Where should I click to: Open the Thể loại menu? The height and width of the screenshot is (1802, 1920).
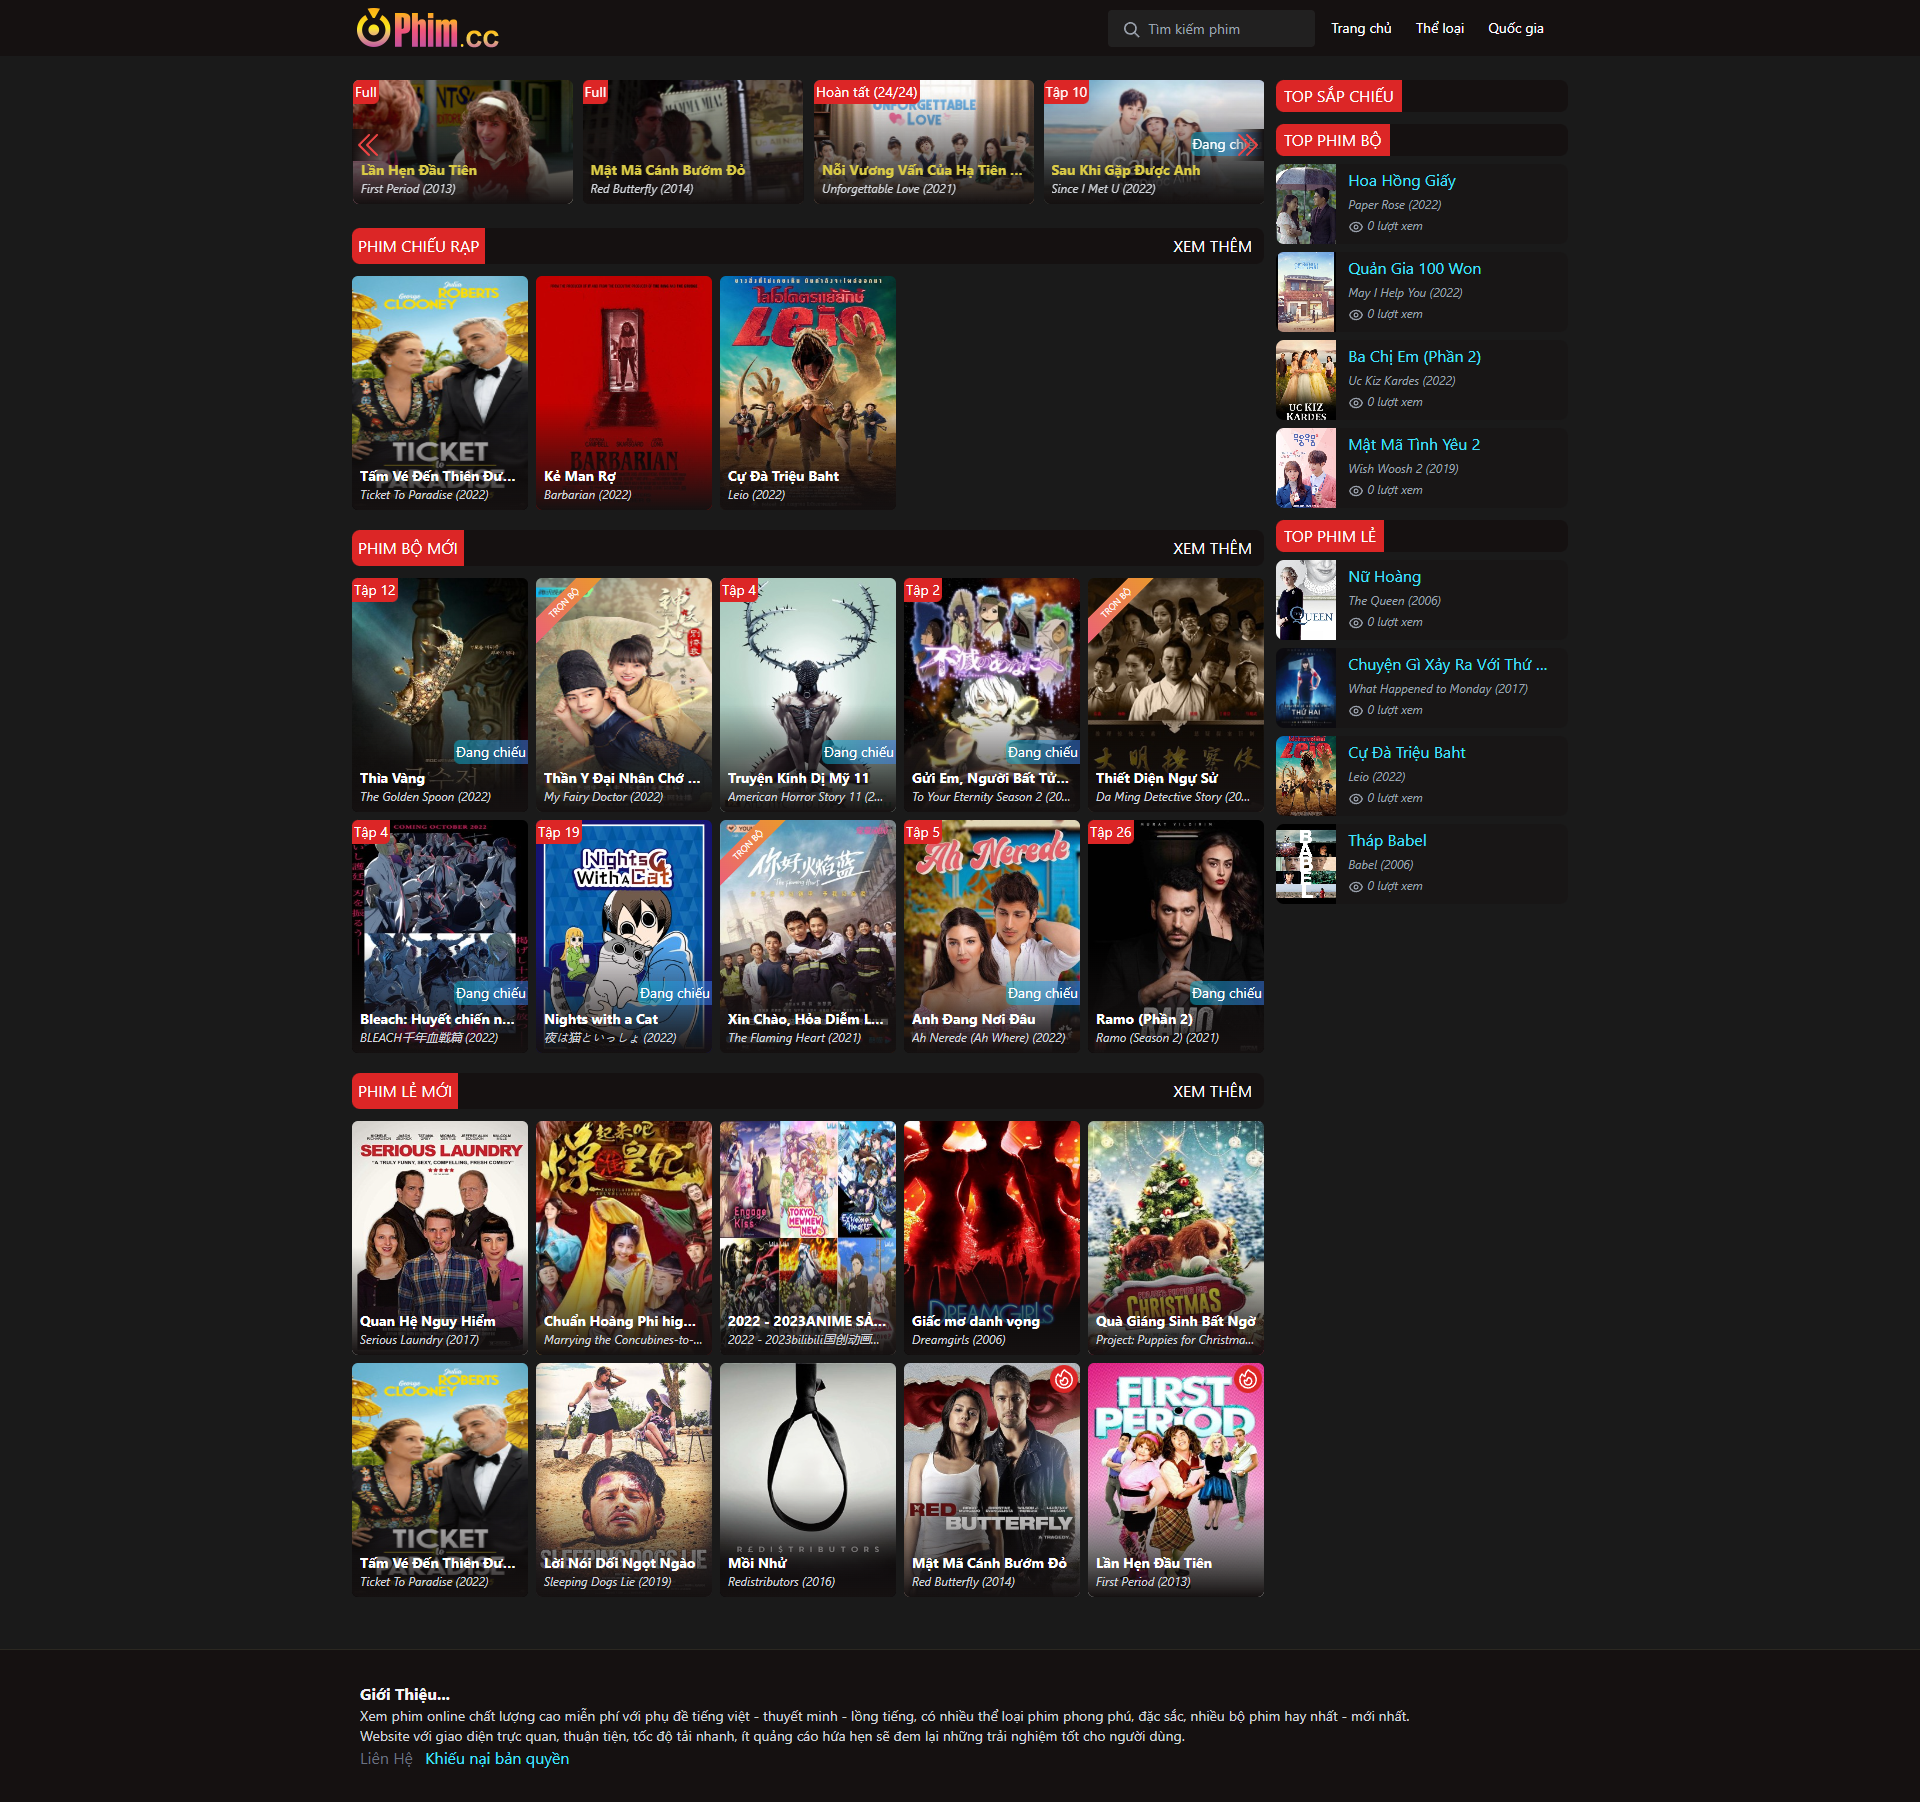1439,28
